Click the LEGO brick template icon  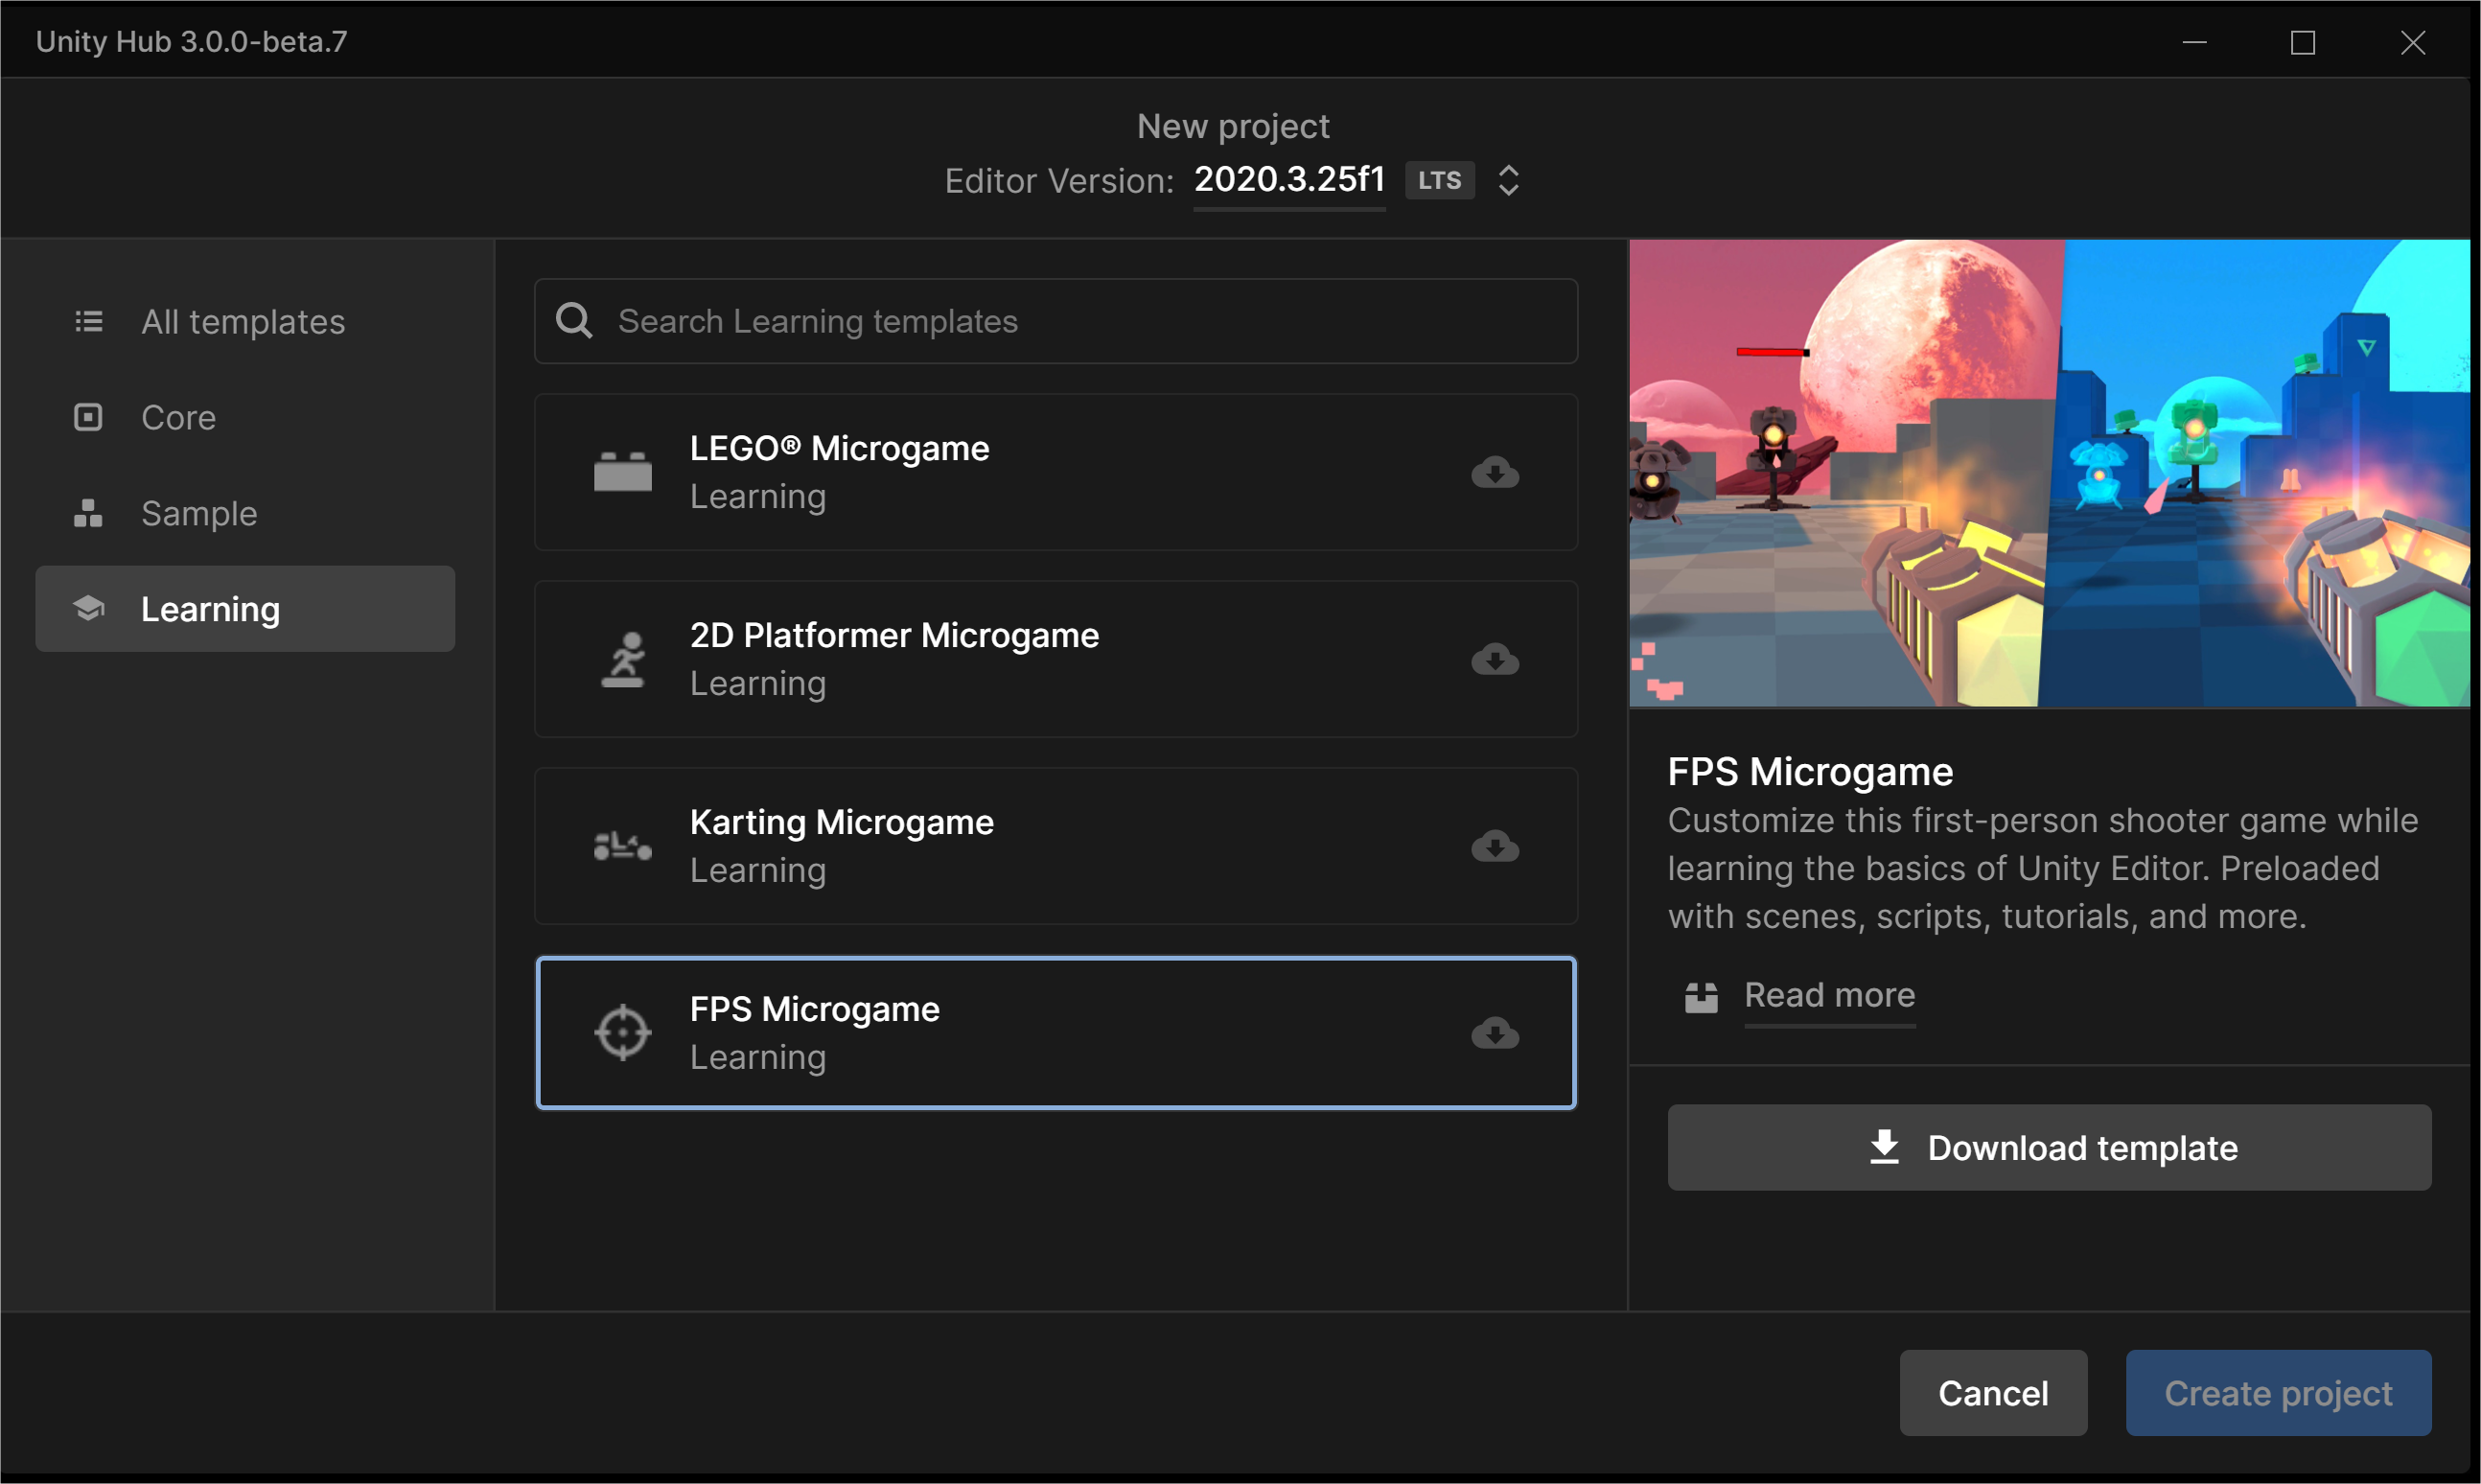pos(622,472)
